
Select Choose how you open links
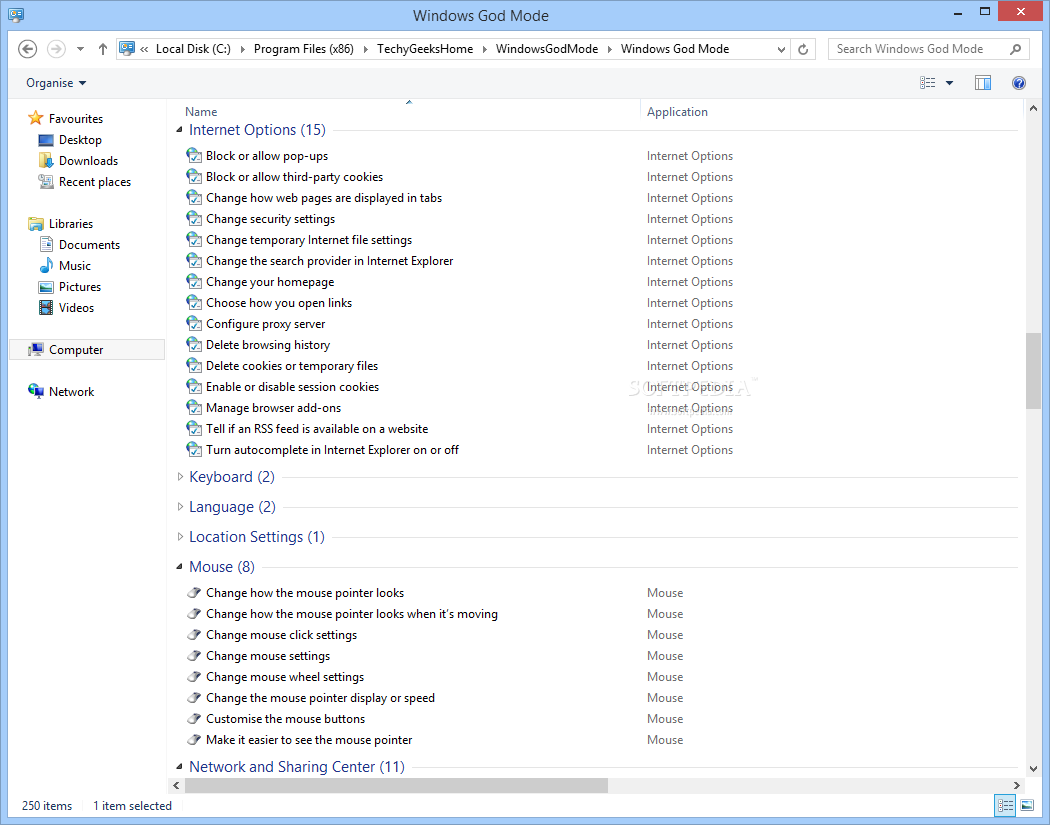click(279, 303)
